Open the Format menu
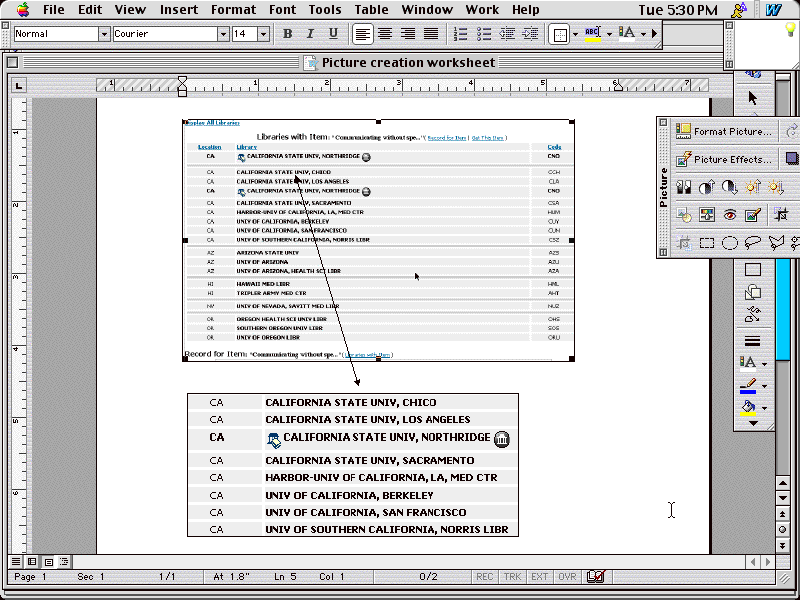The width and height of the screenshot is (800, 600). 234,10
